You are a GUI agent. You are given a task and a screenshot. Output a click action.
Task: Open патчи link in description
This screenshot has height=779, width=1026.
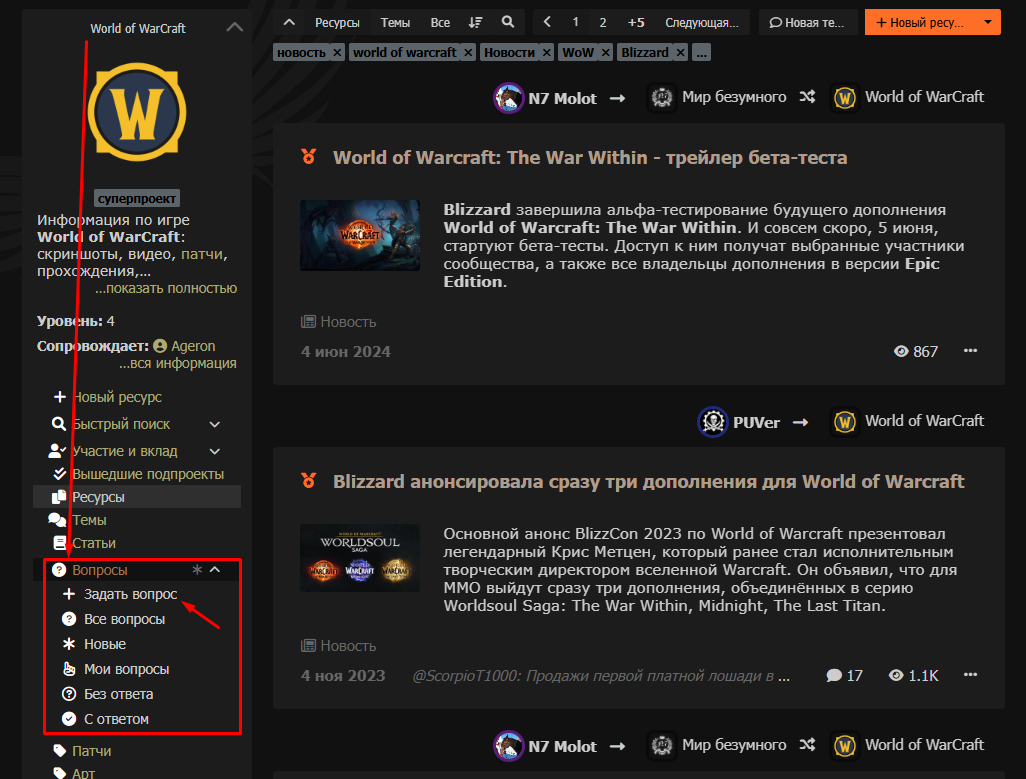tap(202, 254)
